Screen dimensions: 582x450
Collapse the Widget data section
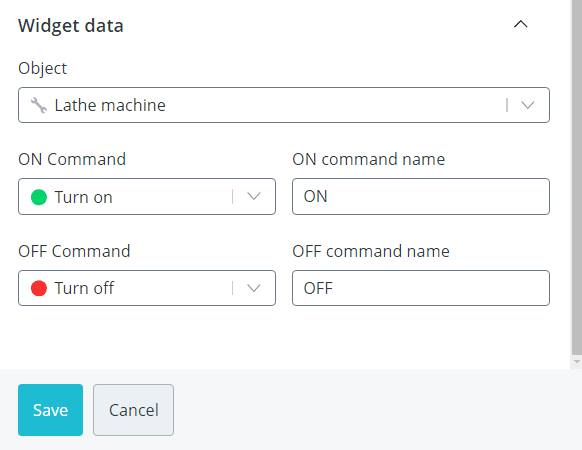520,25
